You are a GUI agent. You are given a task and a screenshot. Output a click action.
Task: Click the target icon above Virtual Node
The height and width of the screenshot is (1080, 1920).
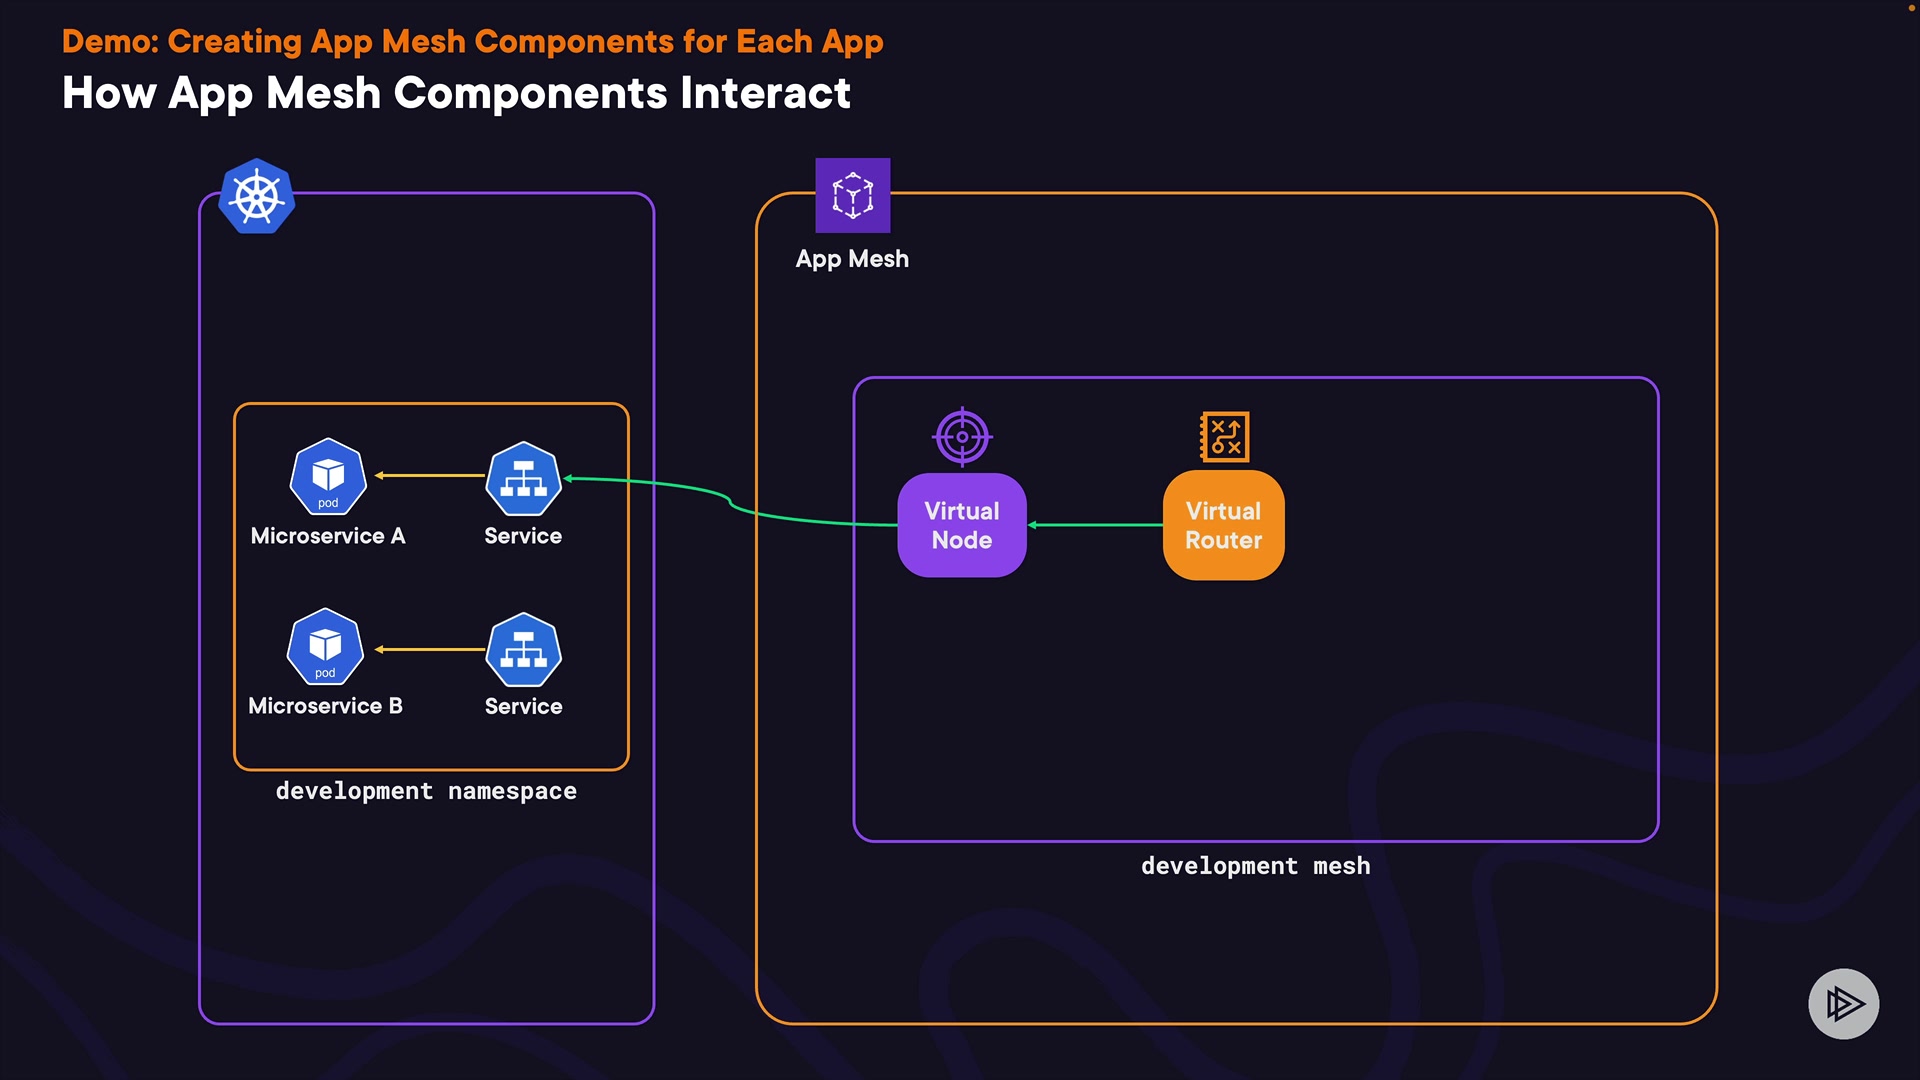(x=962, y=437)
